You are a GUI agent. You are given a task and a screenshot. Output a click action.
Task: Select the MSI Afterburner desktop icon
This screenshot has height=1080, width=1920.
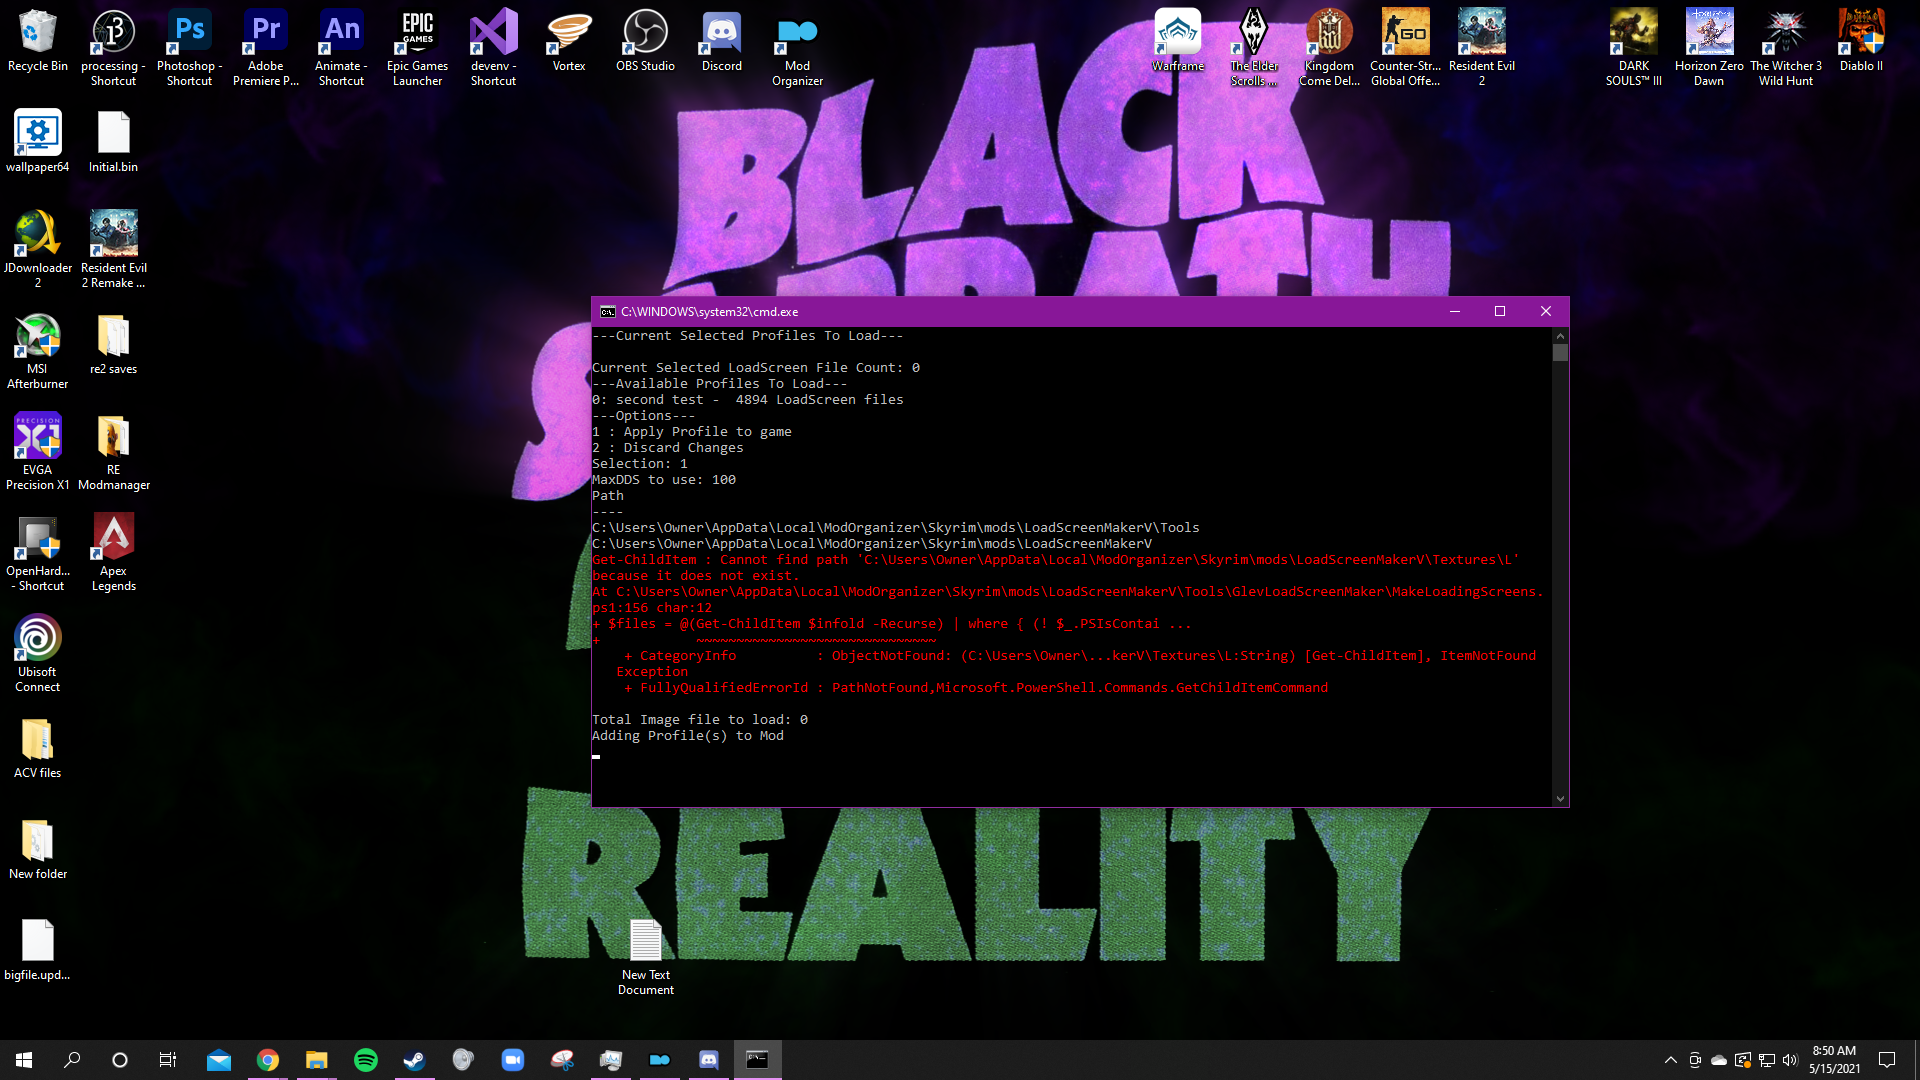click(38, 351)
